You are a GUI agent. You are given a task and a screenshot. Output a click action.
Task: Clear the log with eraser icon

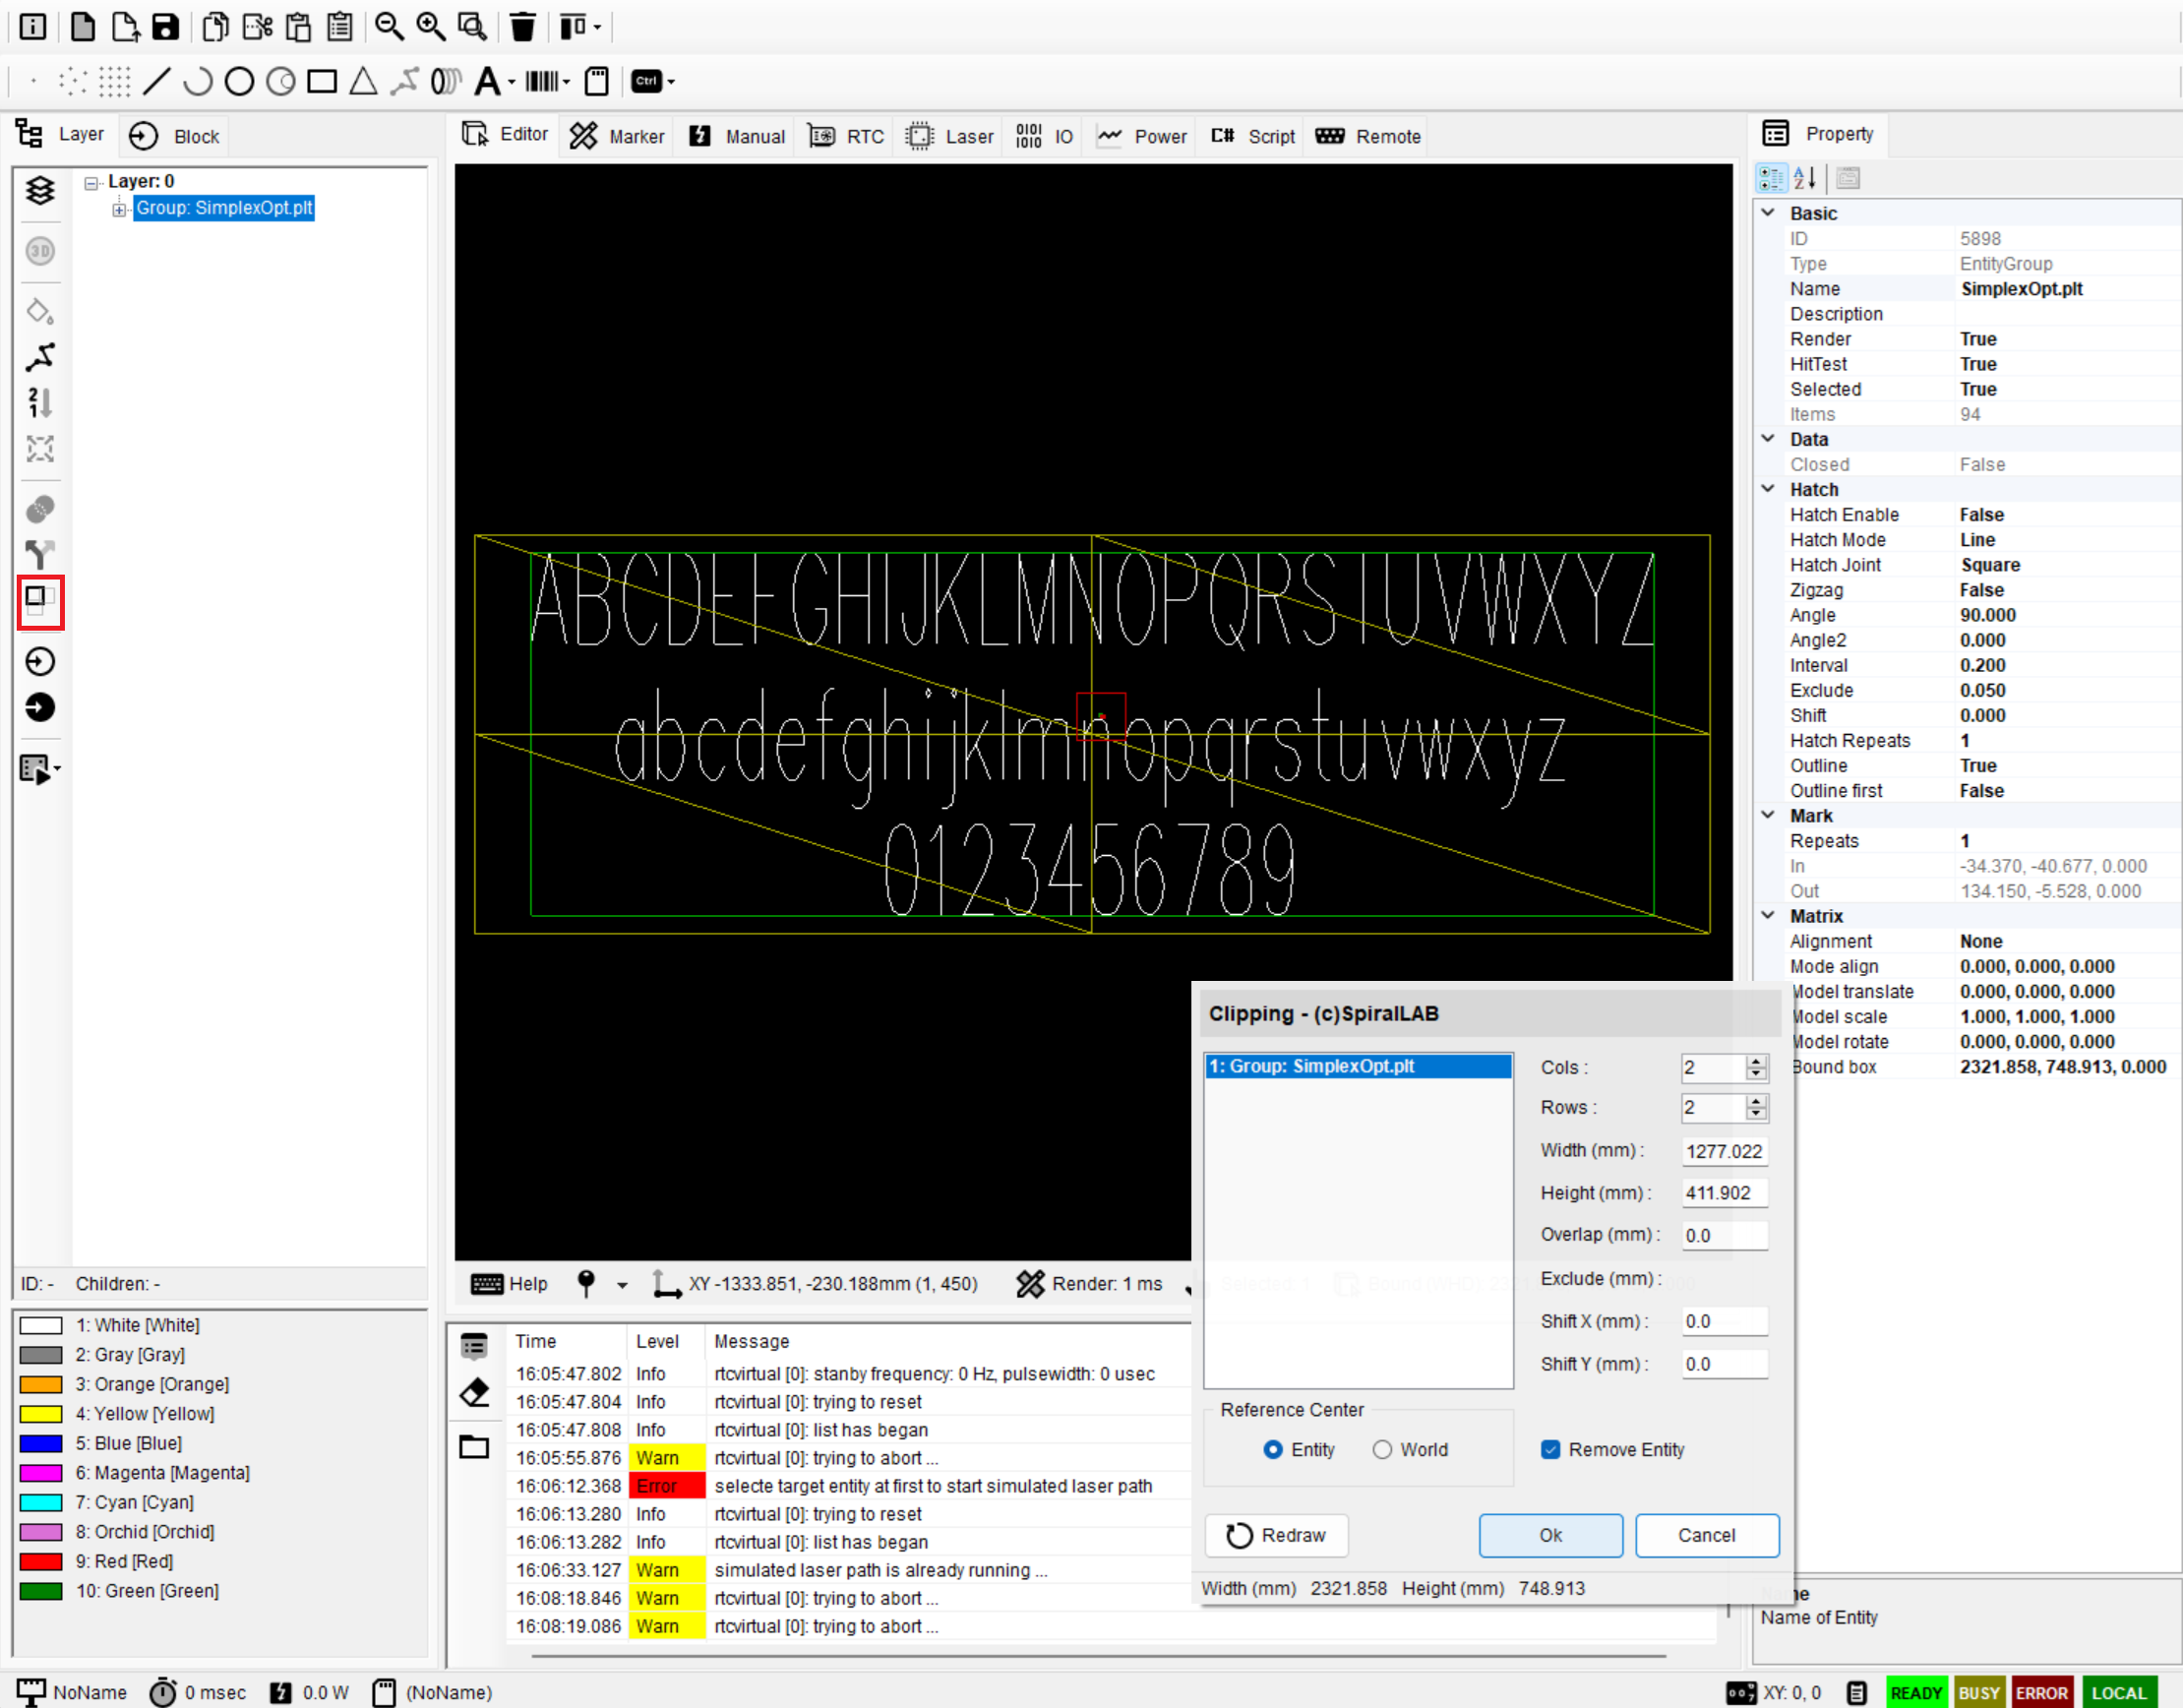click(x=474, y=1392)
